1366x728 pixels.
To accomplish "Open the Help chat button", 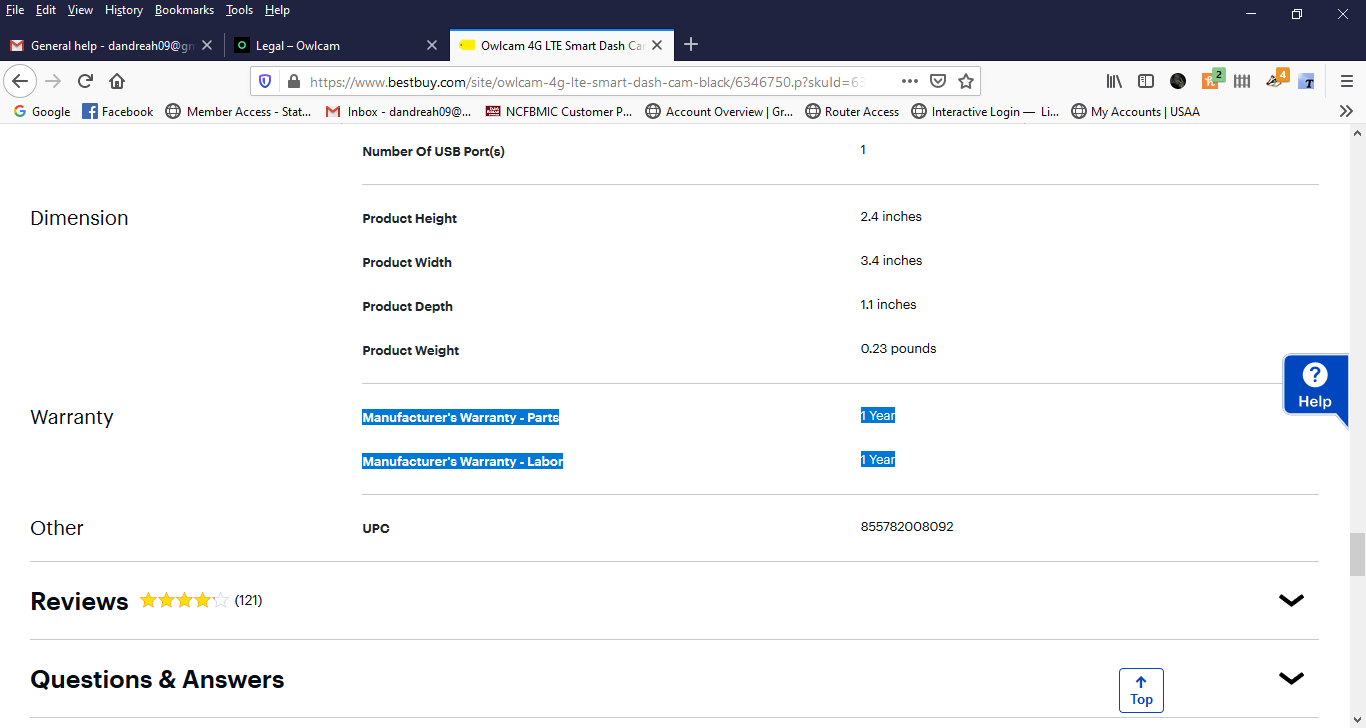I will (x=1315, y=386).
